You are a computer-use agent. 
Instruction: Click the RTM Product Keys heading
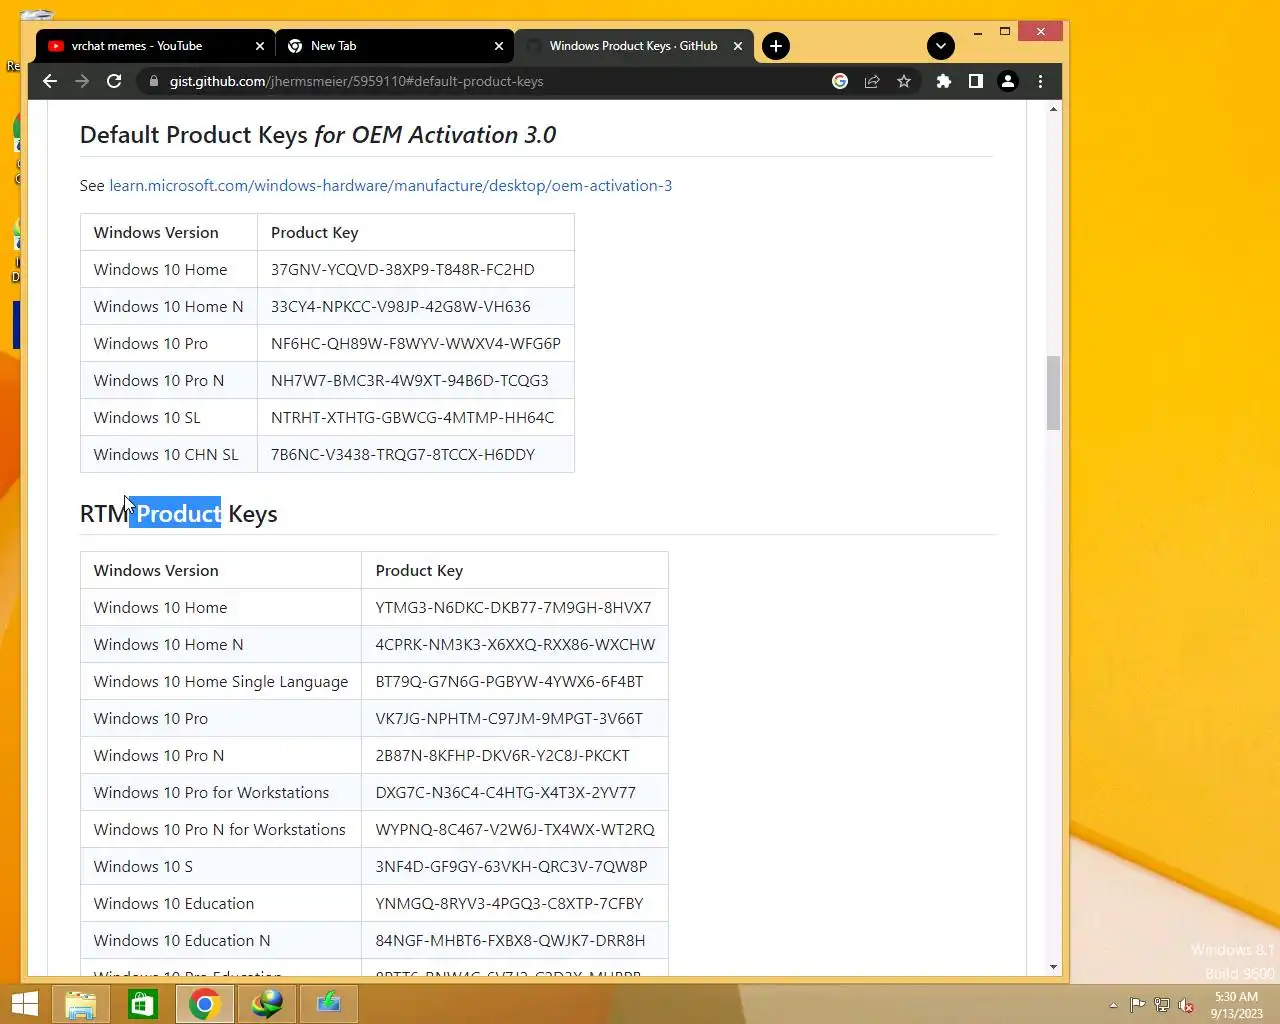[x=179, y=514]
